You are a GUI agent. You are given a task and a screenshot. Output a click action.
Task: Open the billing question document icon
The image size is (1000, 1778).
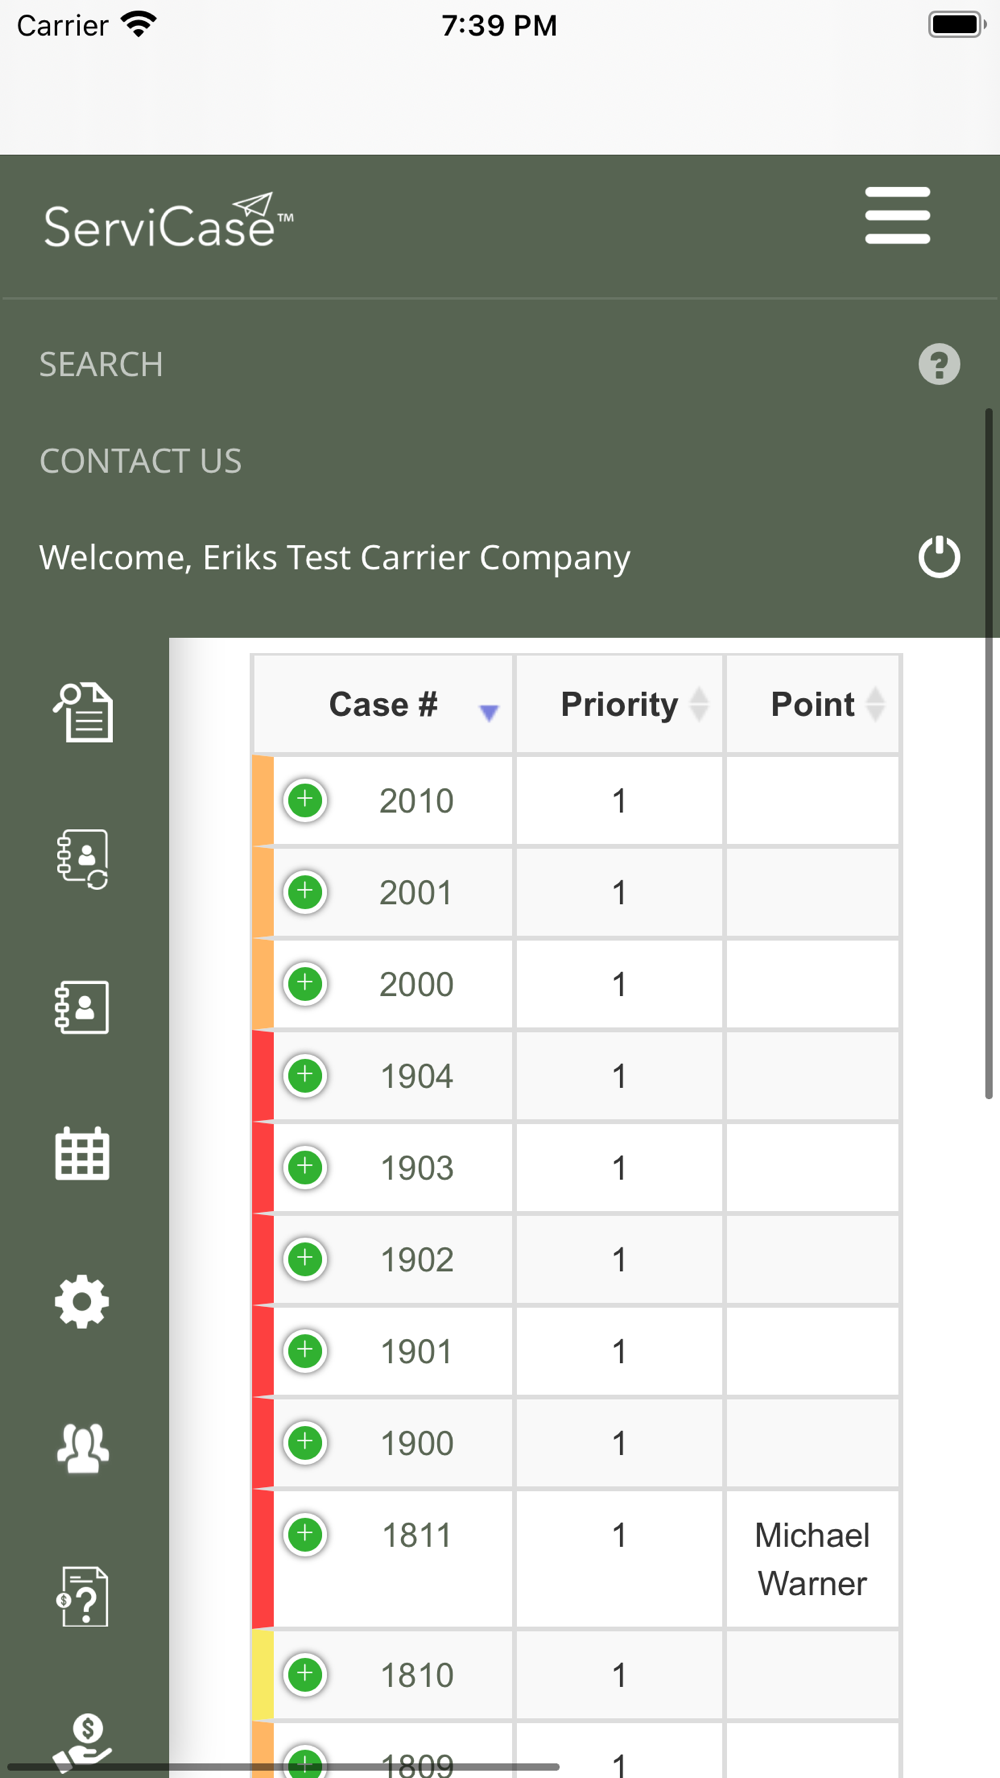point(82,1596)
